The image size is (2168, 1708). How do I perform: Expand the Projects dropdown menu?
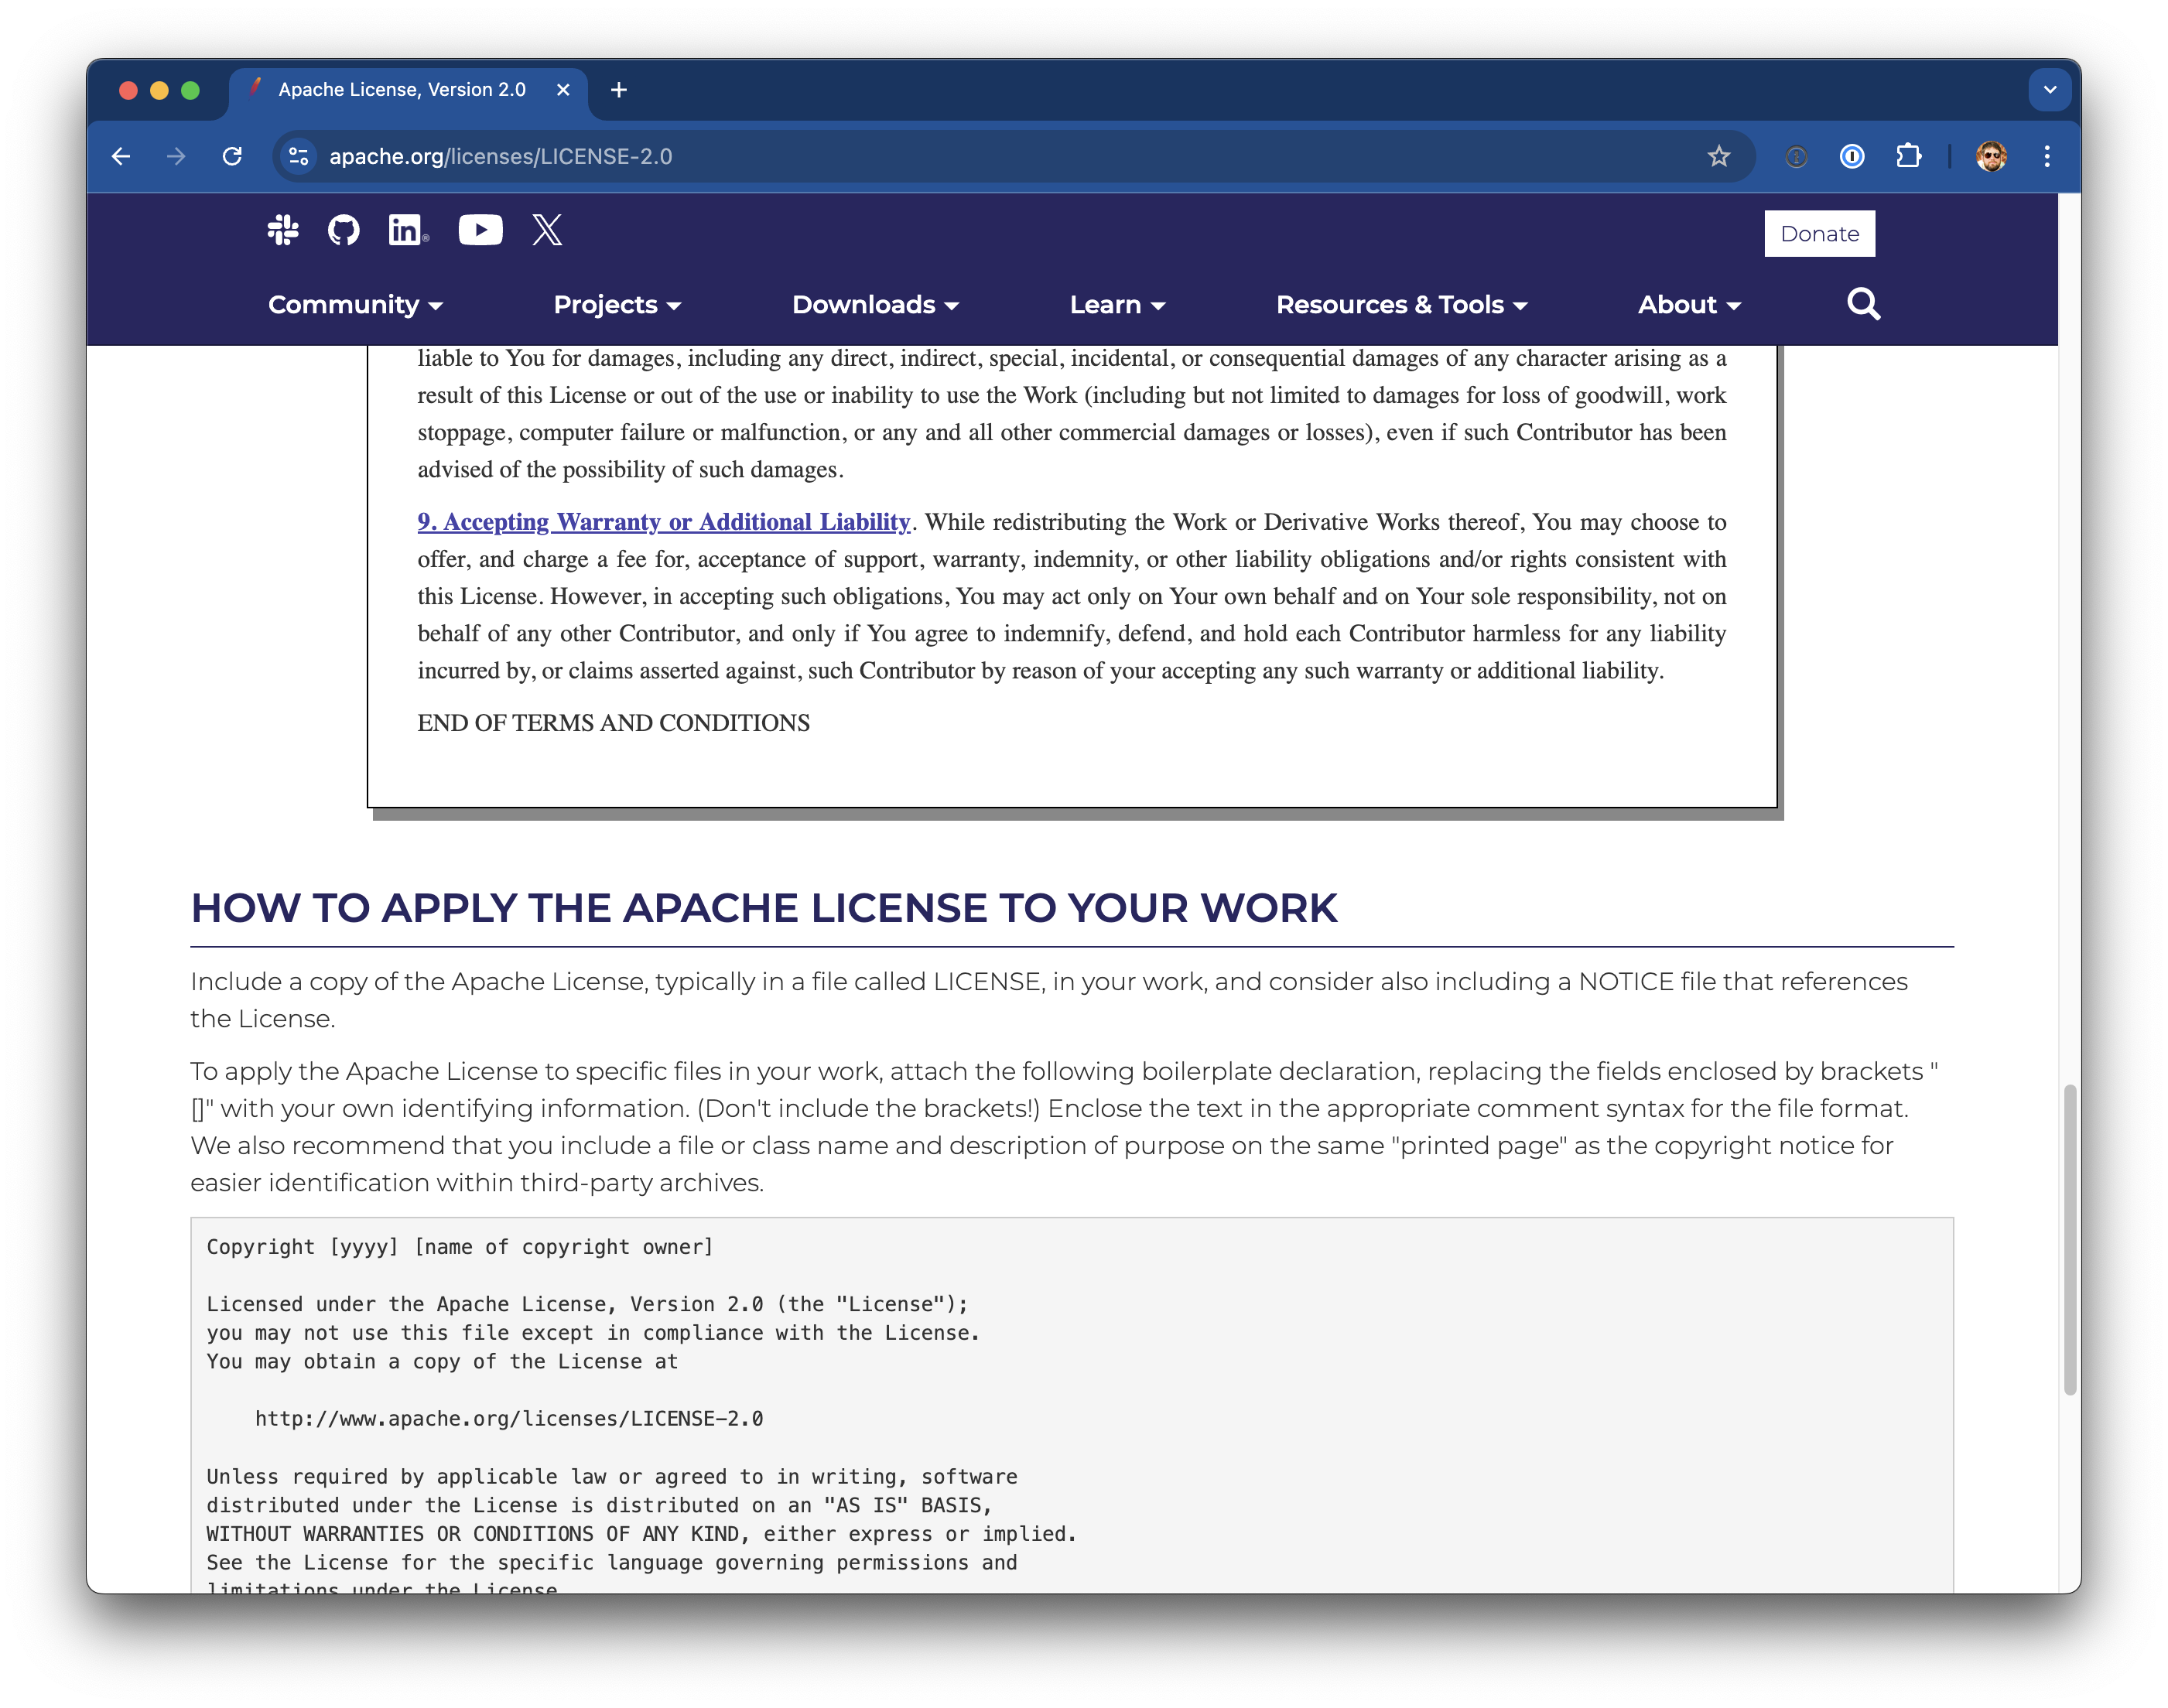(x=617, y=305)
